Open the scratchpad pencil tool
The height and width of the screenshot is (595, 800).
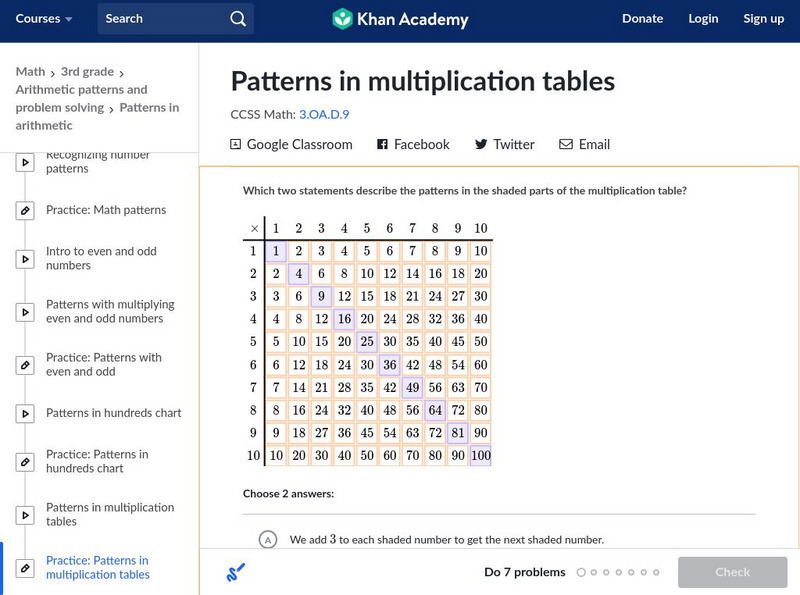pyautogui.click(x=235, y=572)
